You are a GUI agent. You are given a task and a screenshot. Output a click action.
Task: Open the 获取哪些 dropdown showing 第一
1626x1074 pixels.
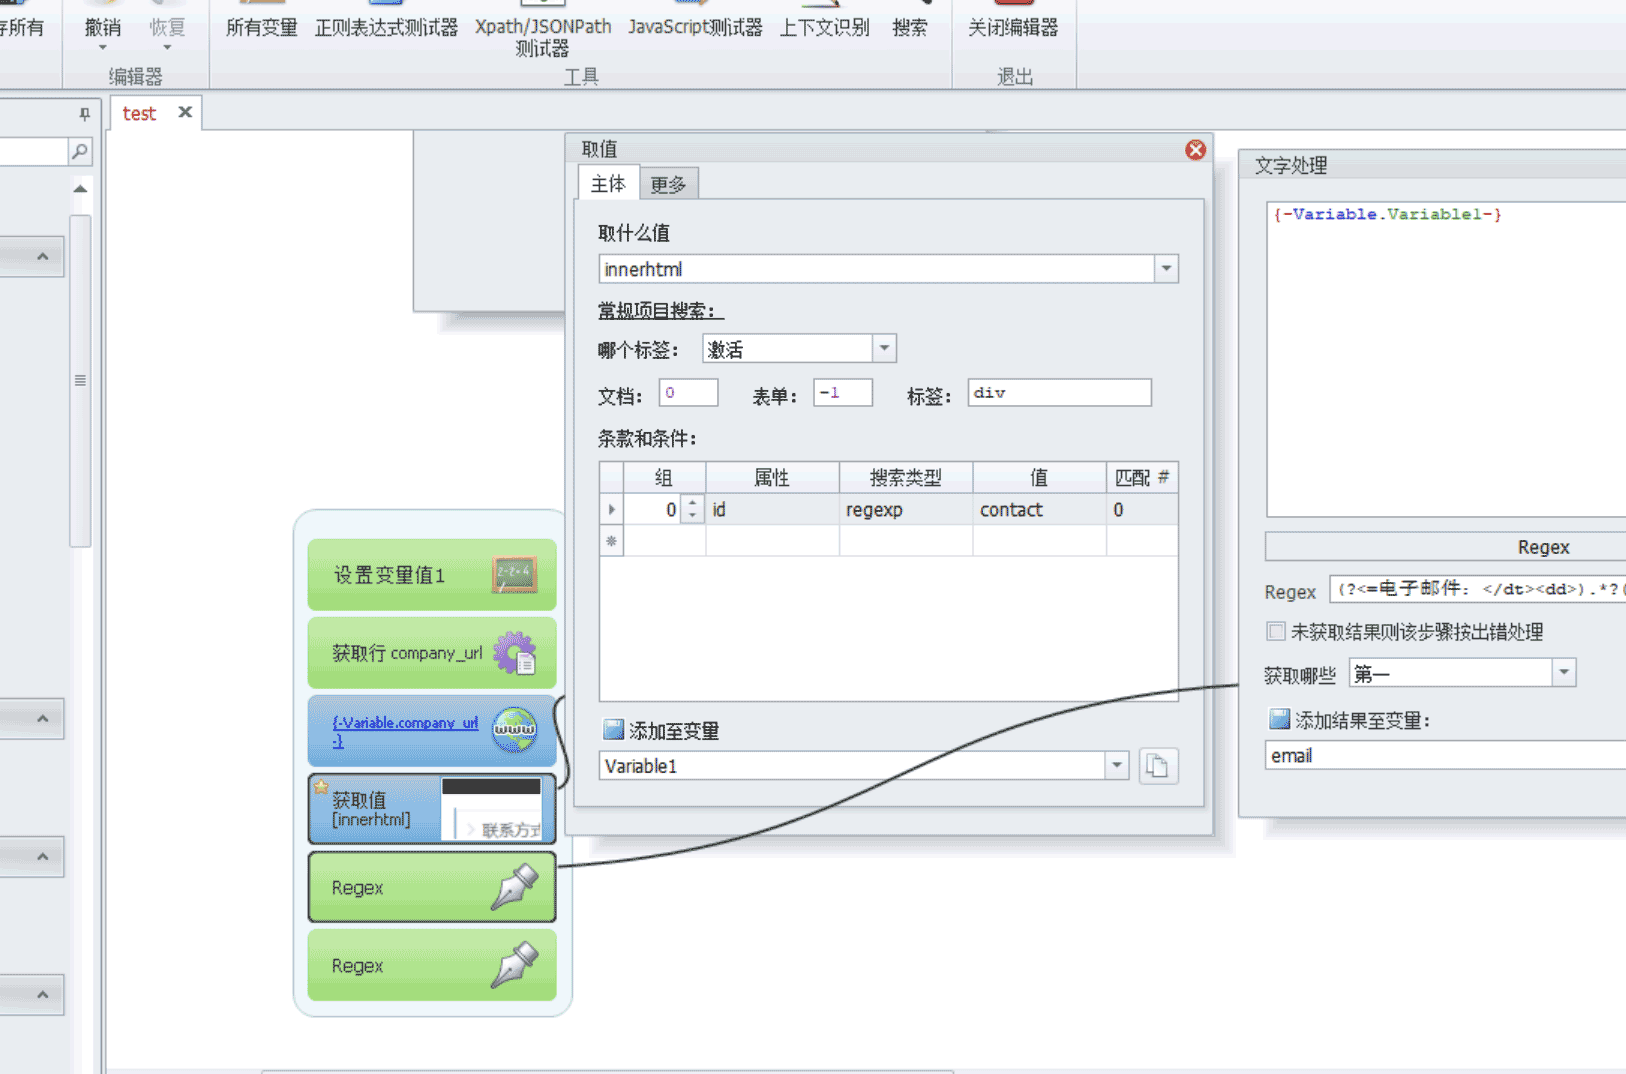(x=1564, y=673)
